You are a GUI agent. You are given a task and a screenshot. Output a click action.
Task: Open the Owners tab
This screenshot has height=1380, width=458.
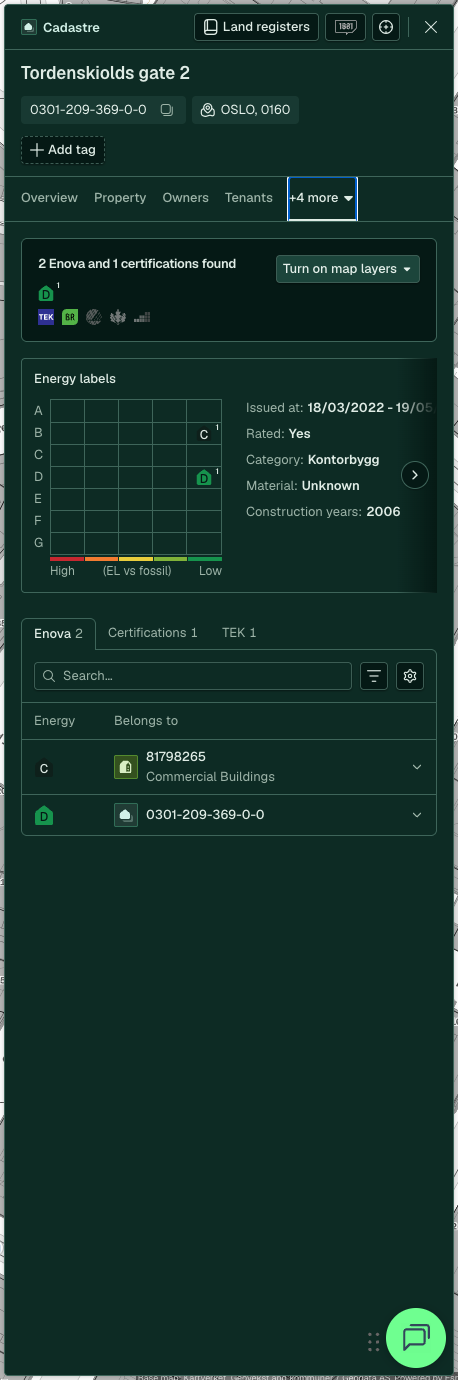(186, 198)
